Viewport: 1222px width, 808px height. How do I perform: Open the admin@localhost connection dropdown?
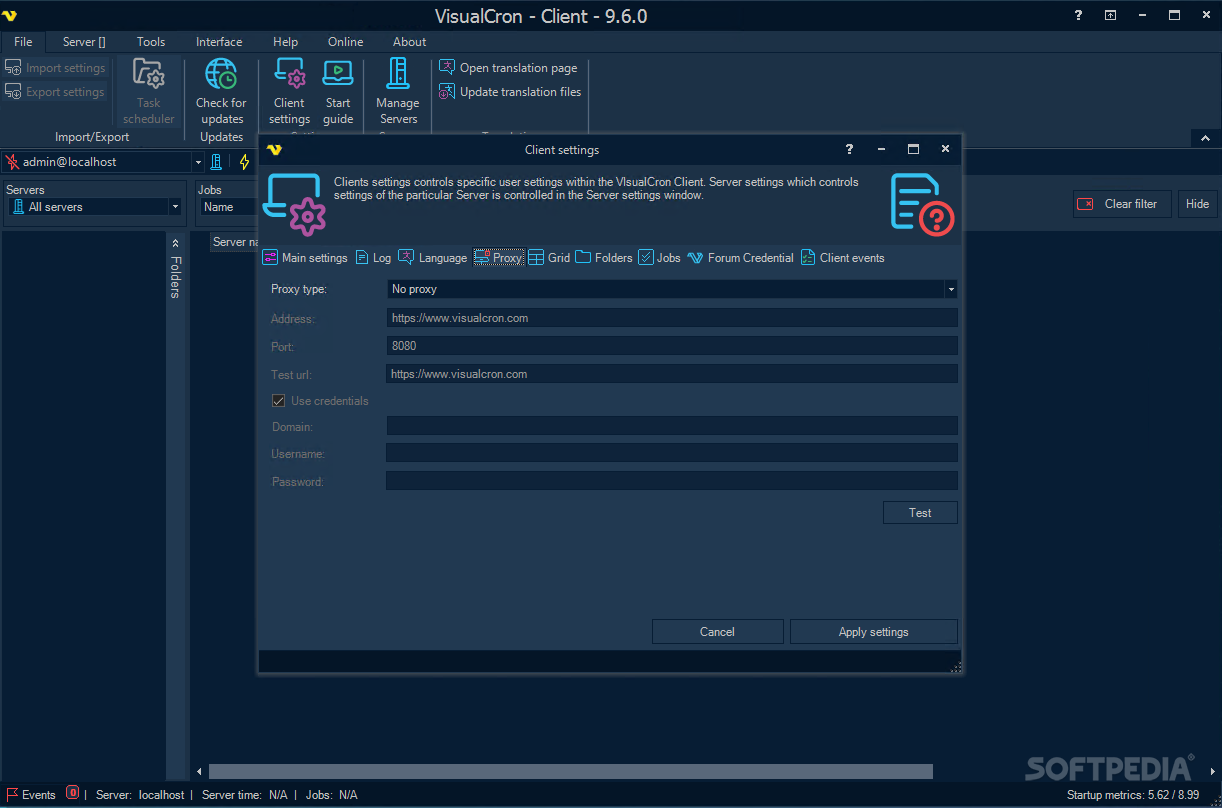[x=198, y=162]
